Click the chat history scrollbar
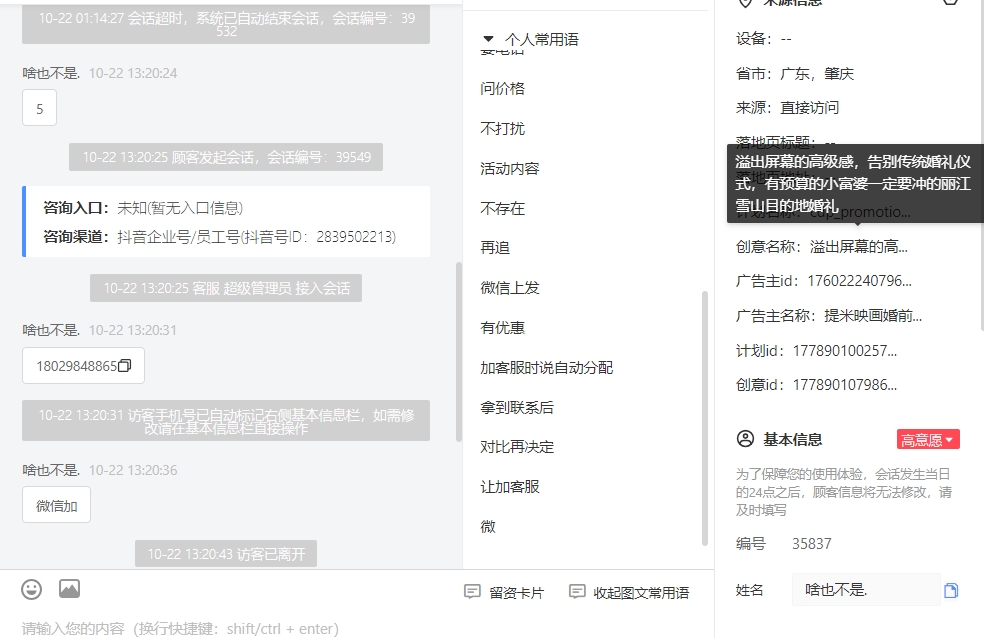Screen dimensions: 984x638 459,351
